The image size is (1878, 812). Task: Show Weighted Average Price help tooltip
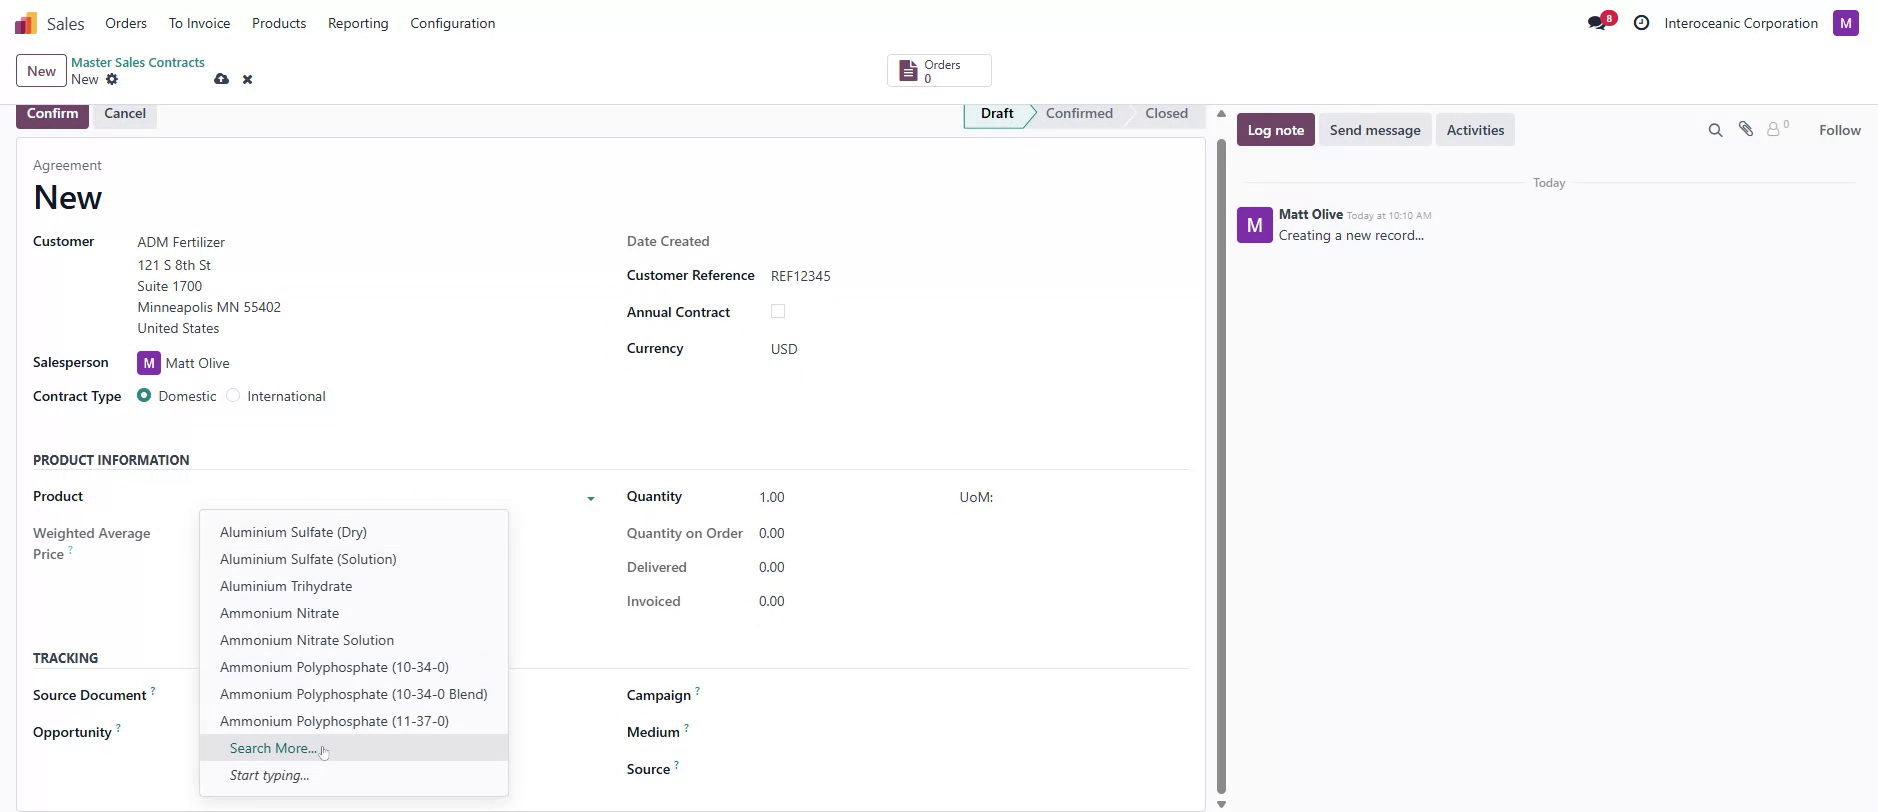70,550
